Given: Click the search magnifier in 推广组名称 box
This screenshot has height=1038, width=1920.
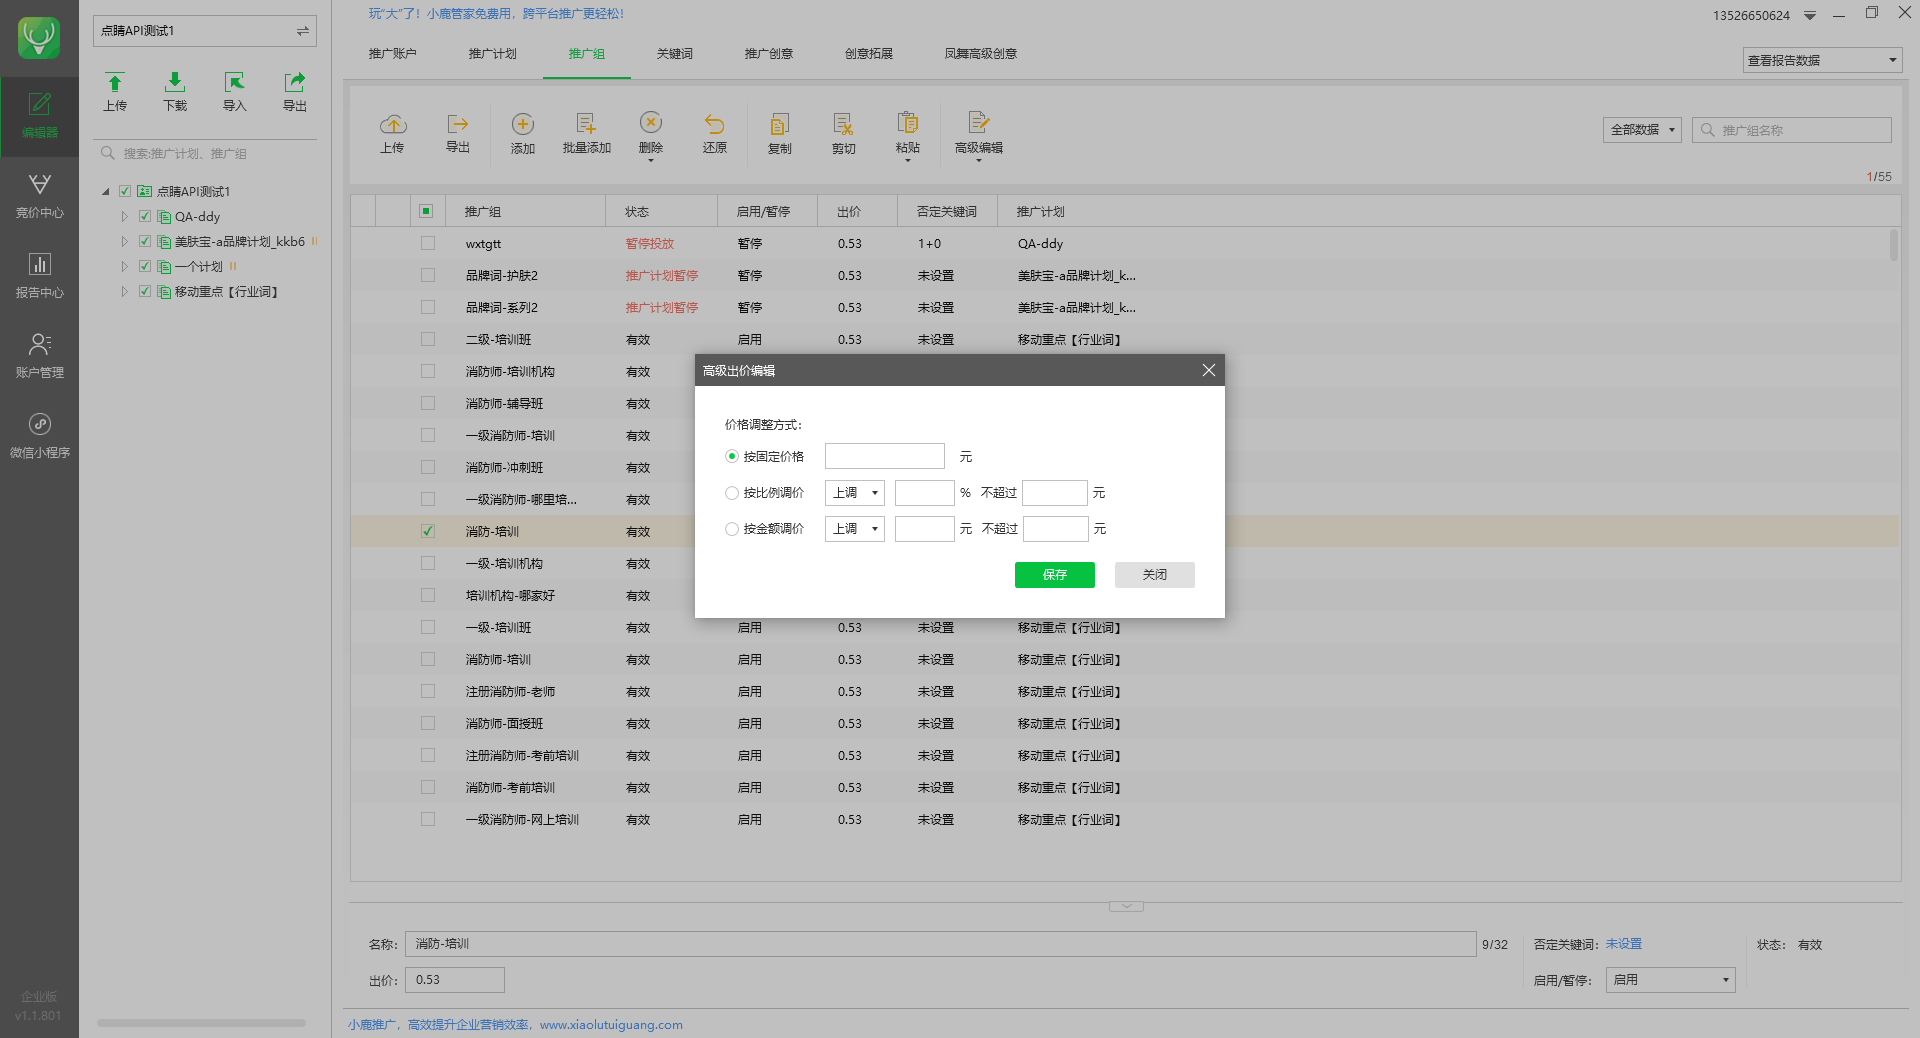Looking at the screenshot, I should click(1707, 130).
